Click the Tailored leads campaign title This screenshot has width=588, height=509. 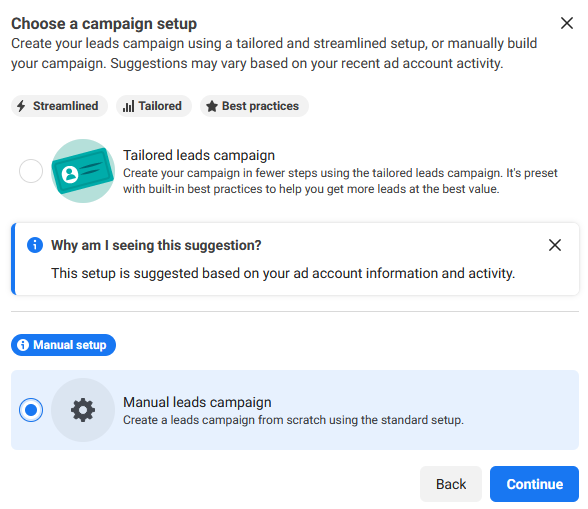[199, 155]
